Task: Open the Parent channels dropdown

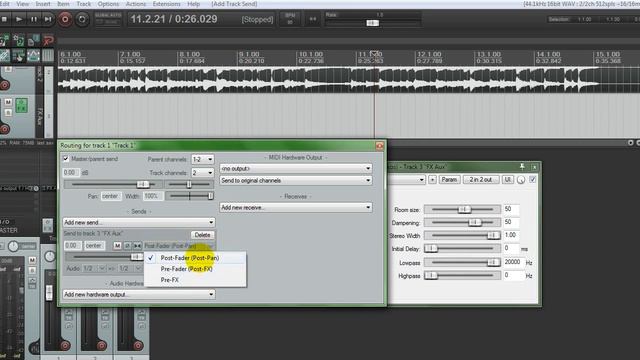Action: tap(202, 159)
